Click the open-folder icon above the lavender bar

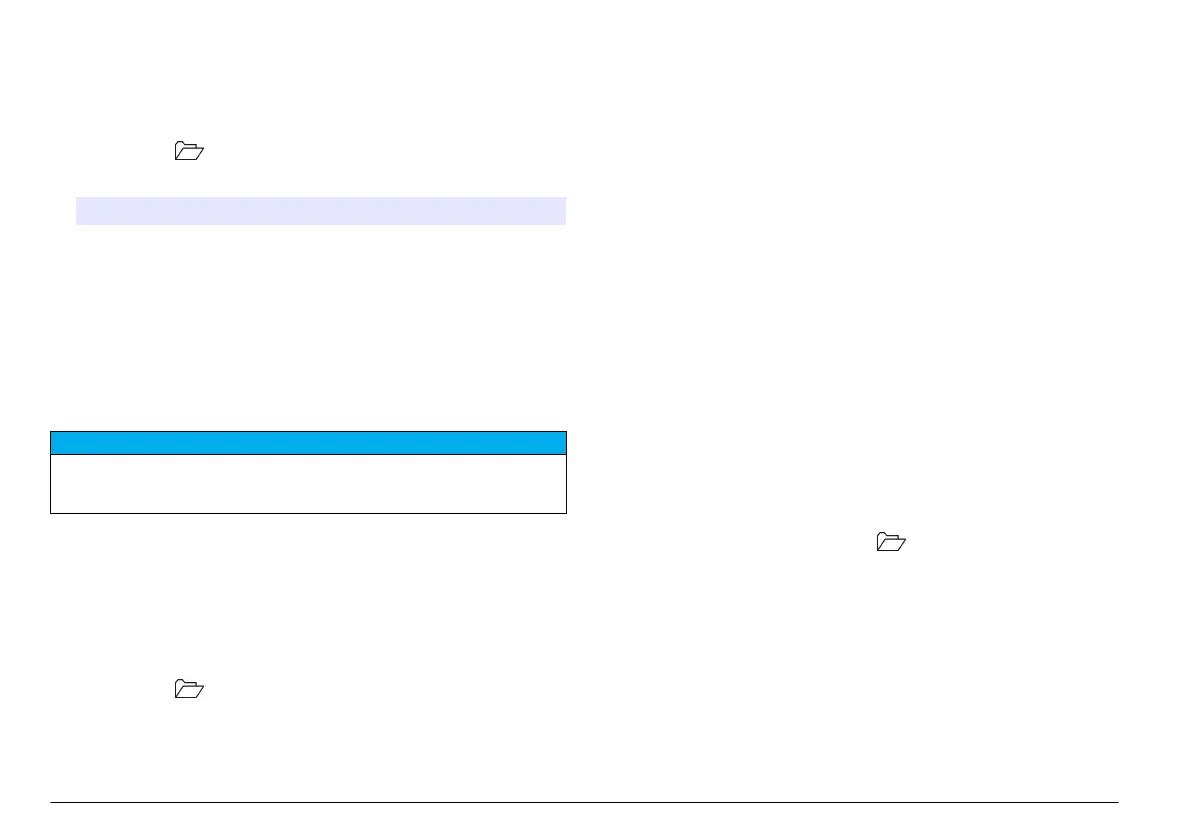(189, 150)
